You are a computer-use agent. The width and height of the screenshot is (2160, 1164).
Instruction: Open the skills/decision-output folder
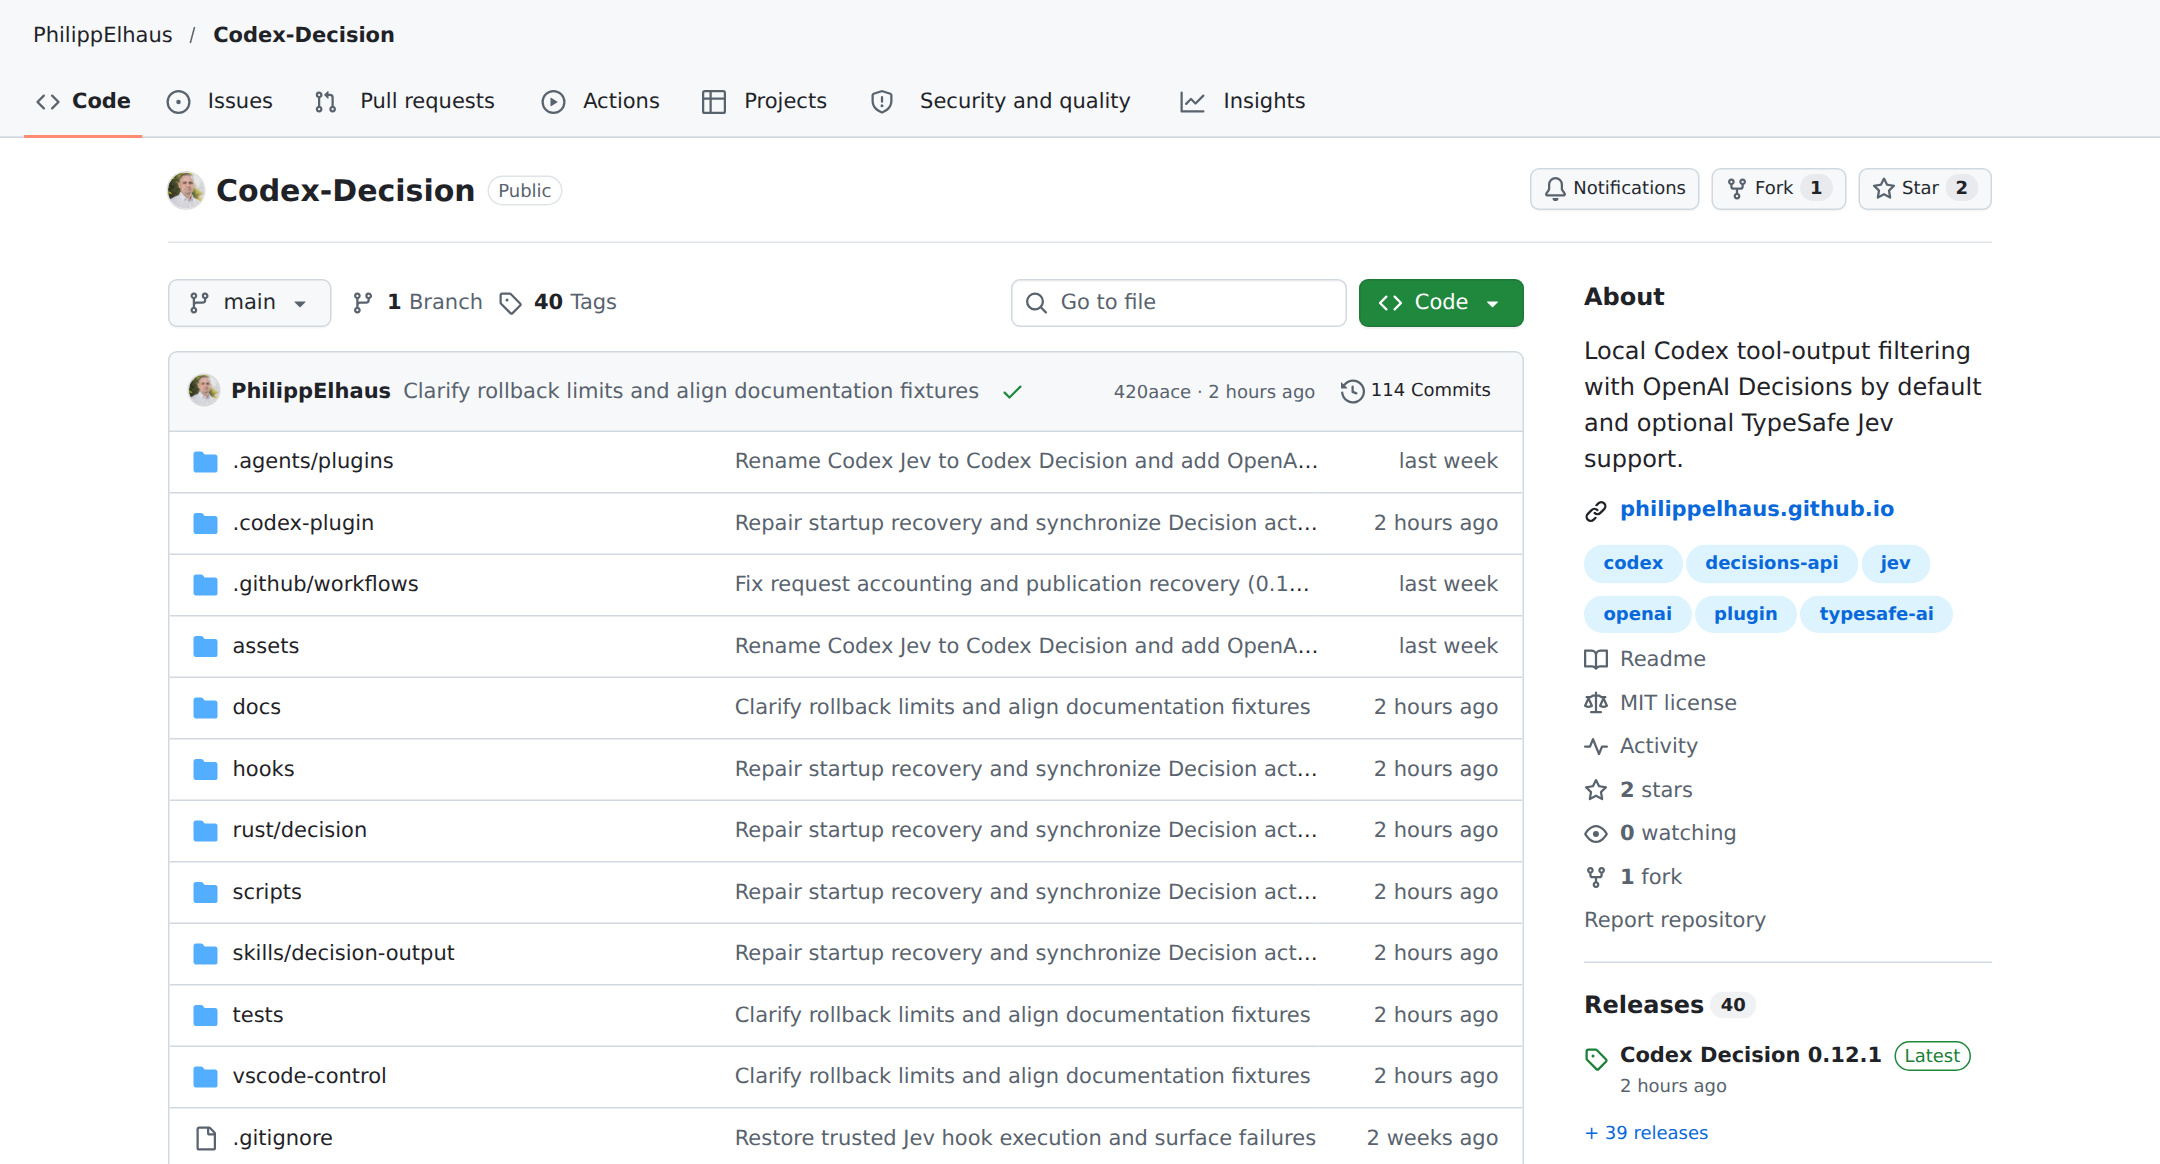click(343, 953)
